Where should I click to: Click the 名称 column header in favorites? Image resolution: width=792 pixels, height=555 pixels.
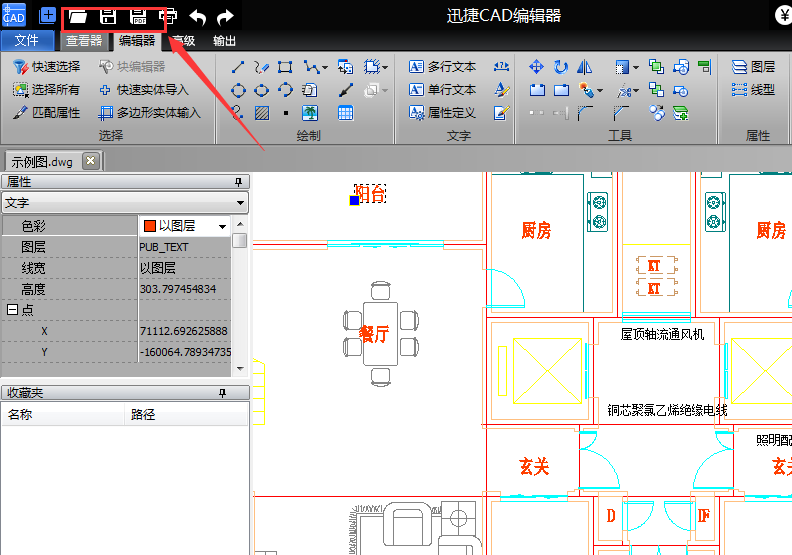coord(63,415)
